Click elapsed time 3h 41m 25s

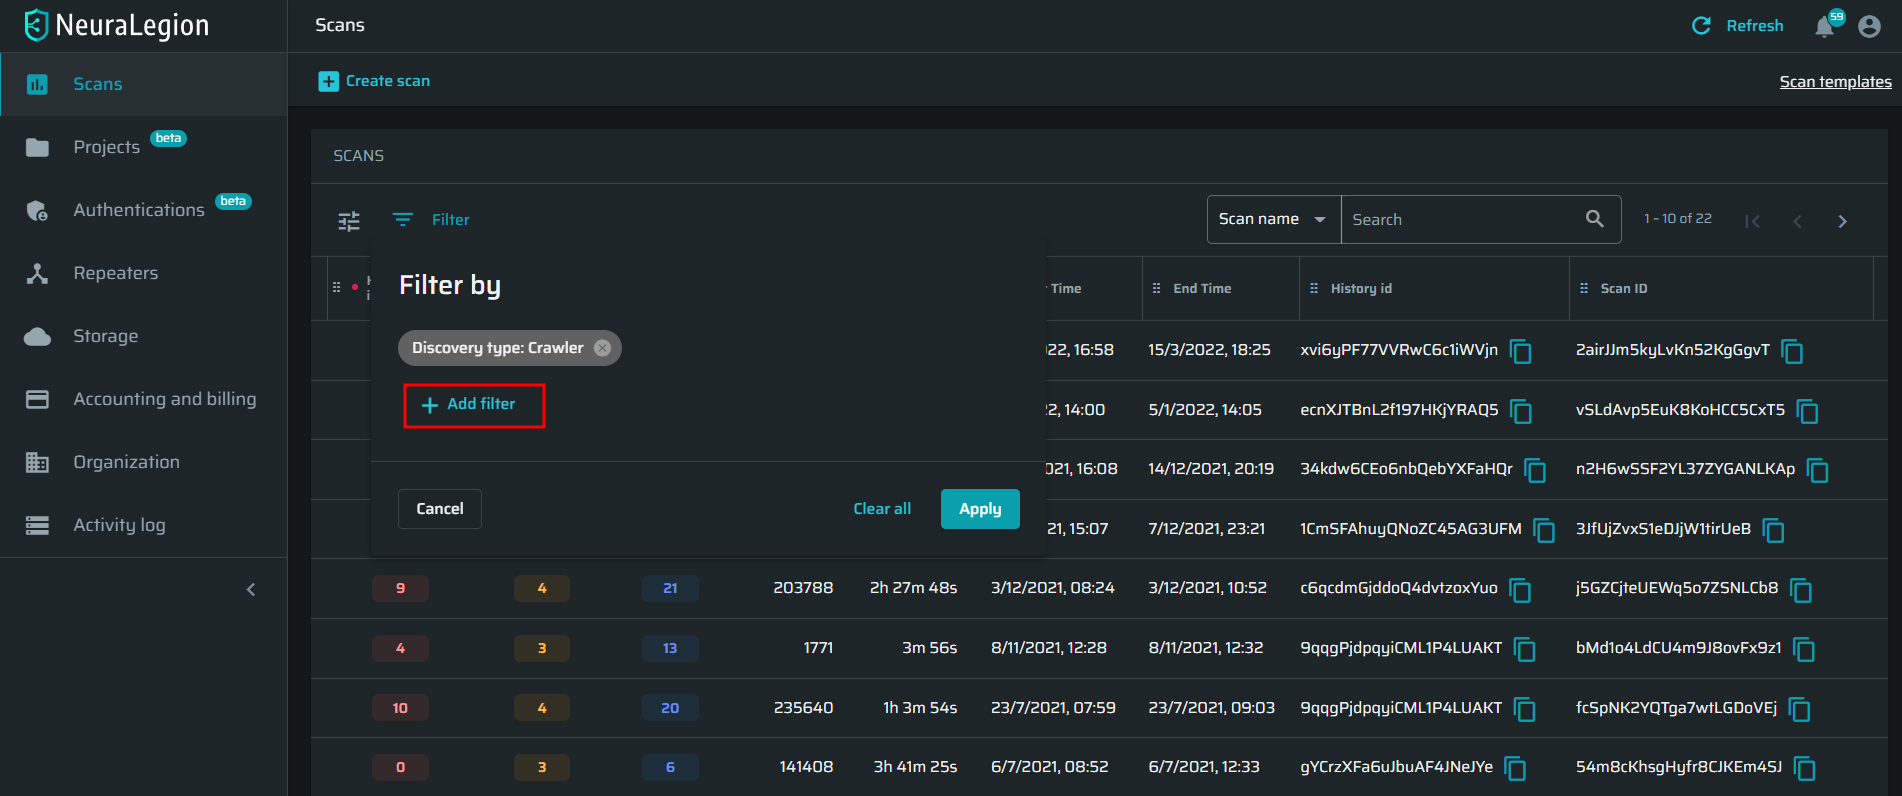point(915,767)
